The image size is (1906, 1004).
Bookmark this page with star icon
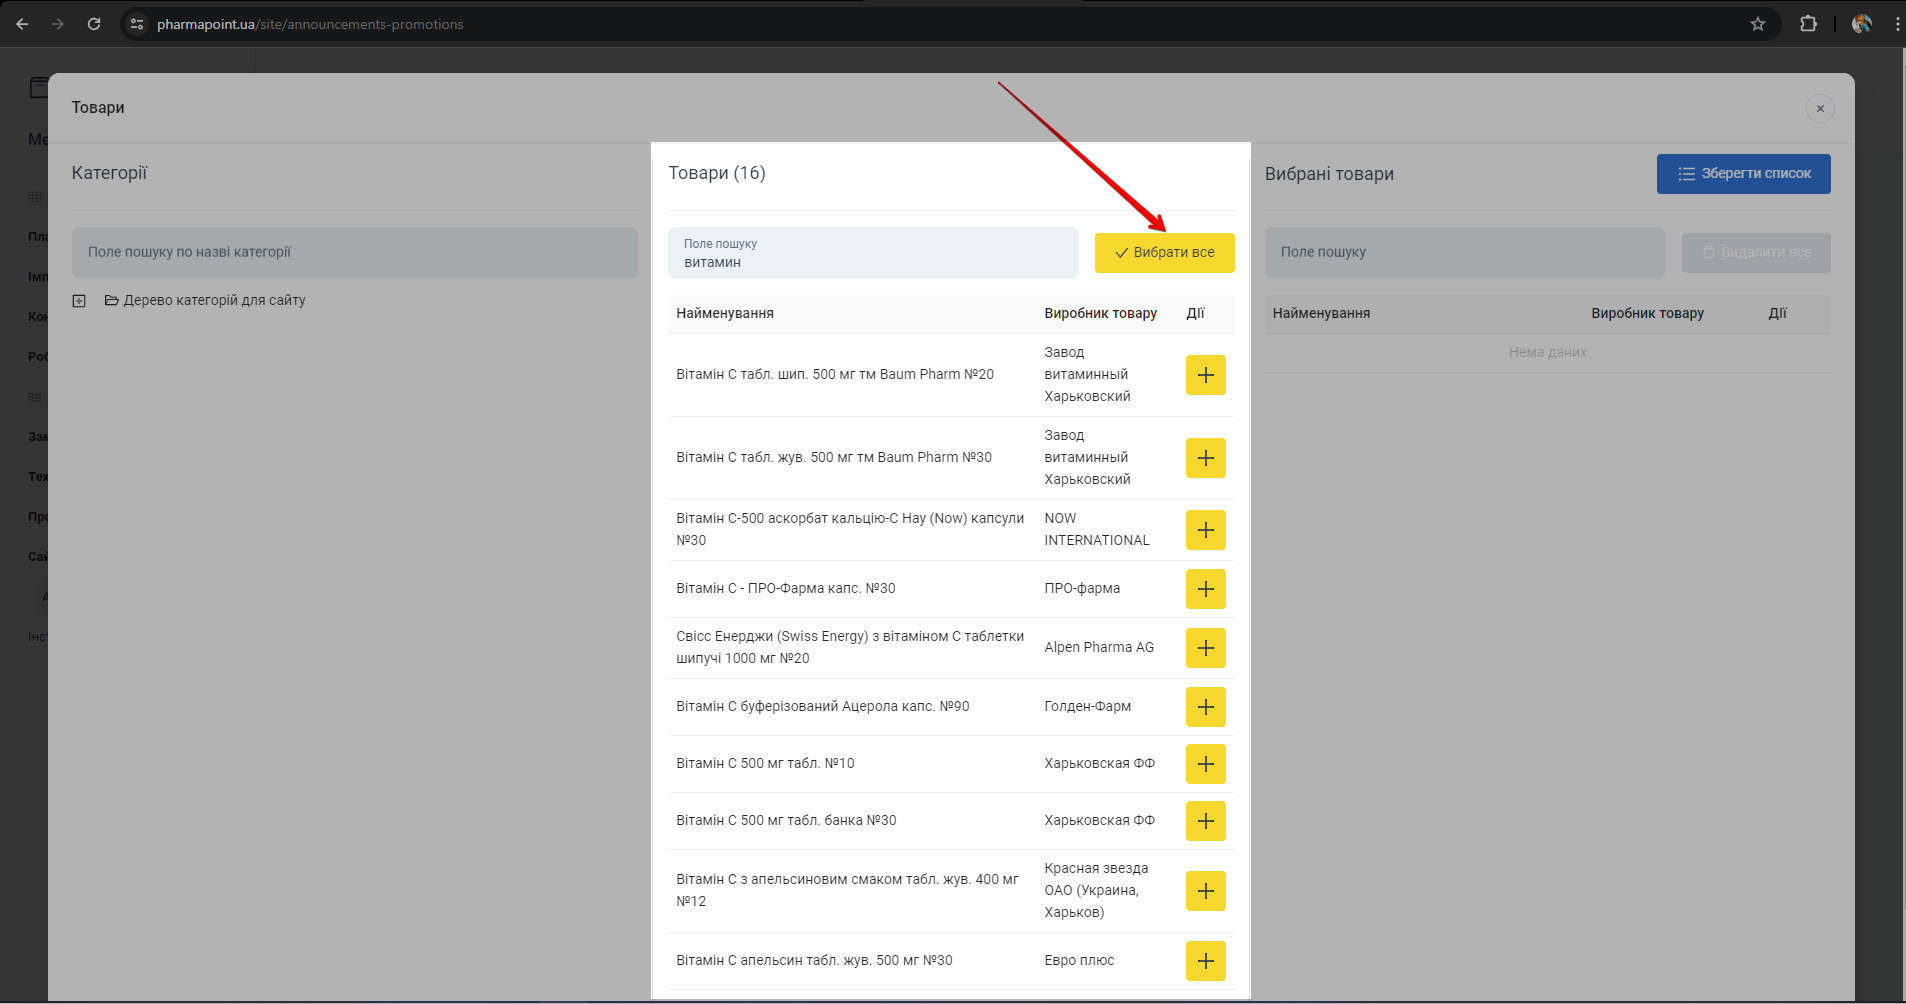pos(1757,24)
